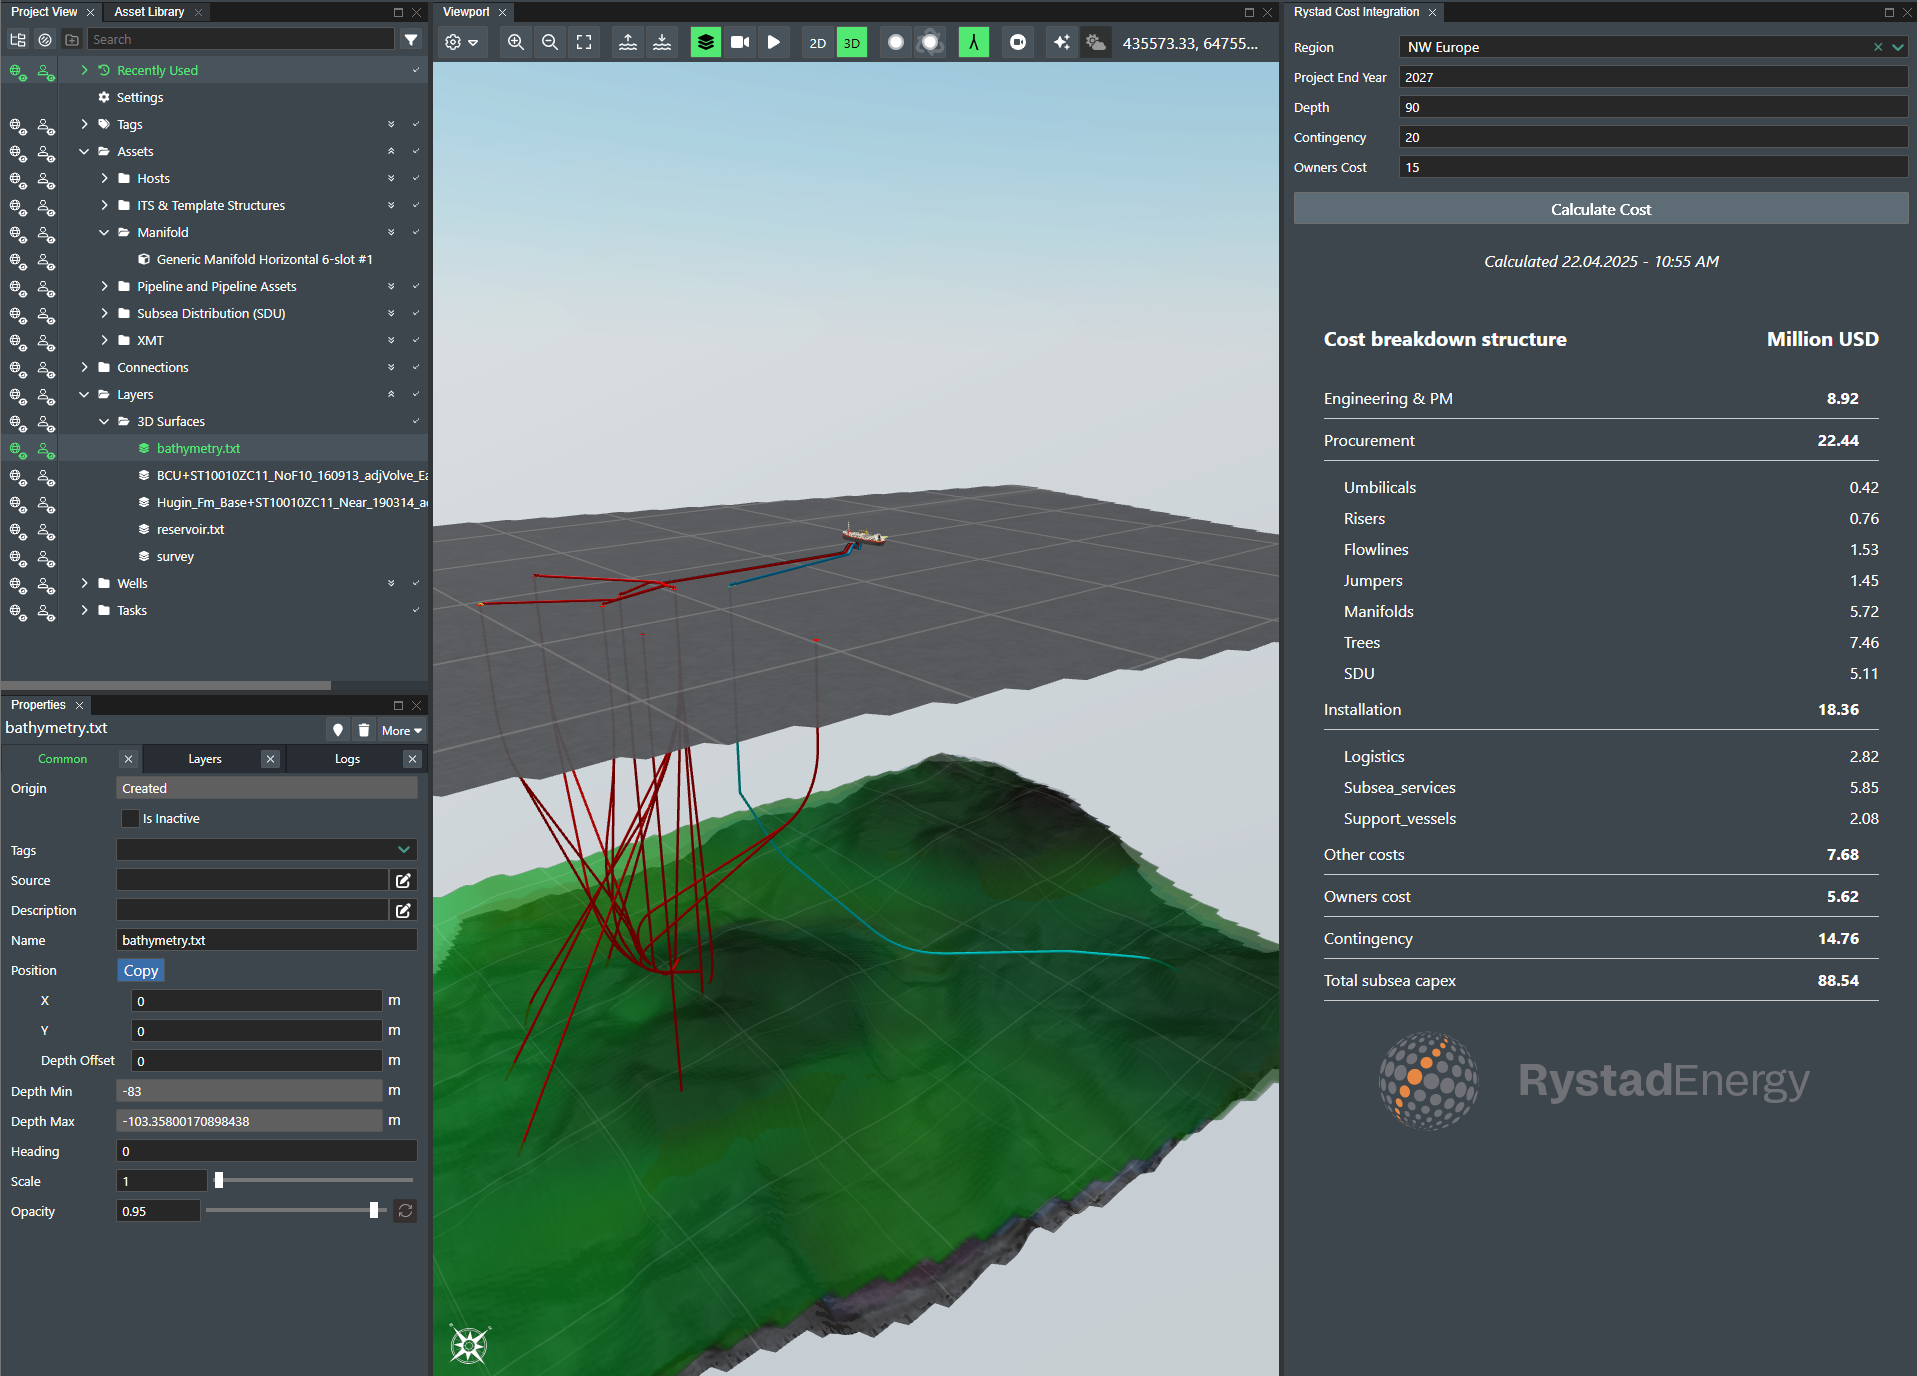Image resolution: width=1917 pixels, height=1376 pixels.
Task: Click the delete trash icon in Properties
Action: coord(364,731)
